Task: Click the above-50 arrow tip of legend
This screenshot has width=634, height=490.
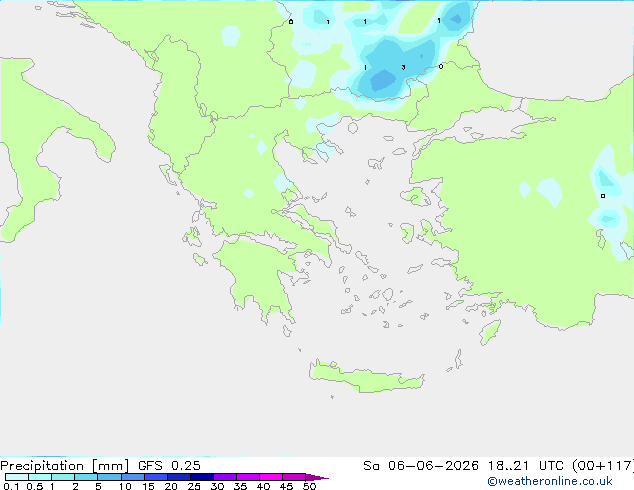Action: 317,478
